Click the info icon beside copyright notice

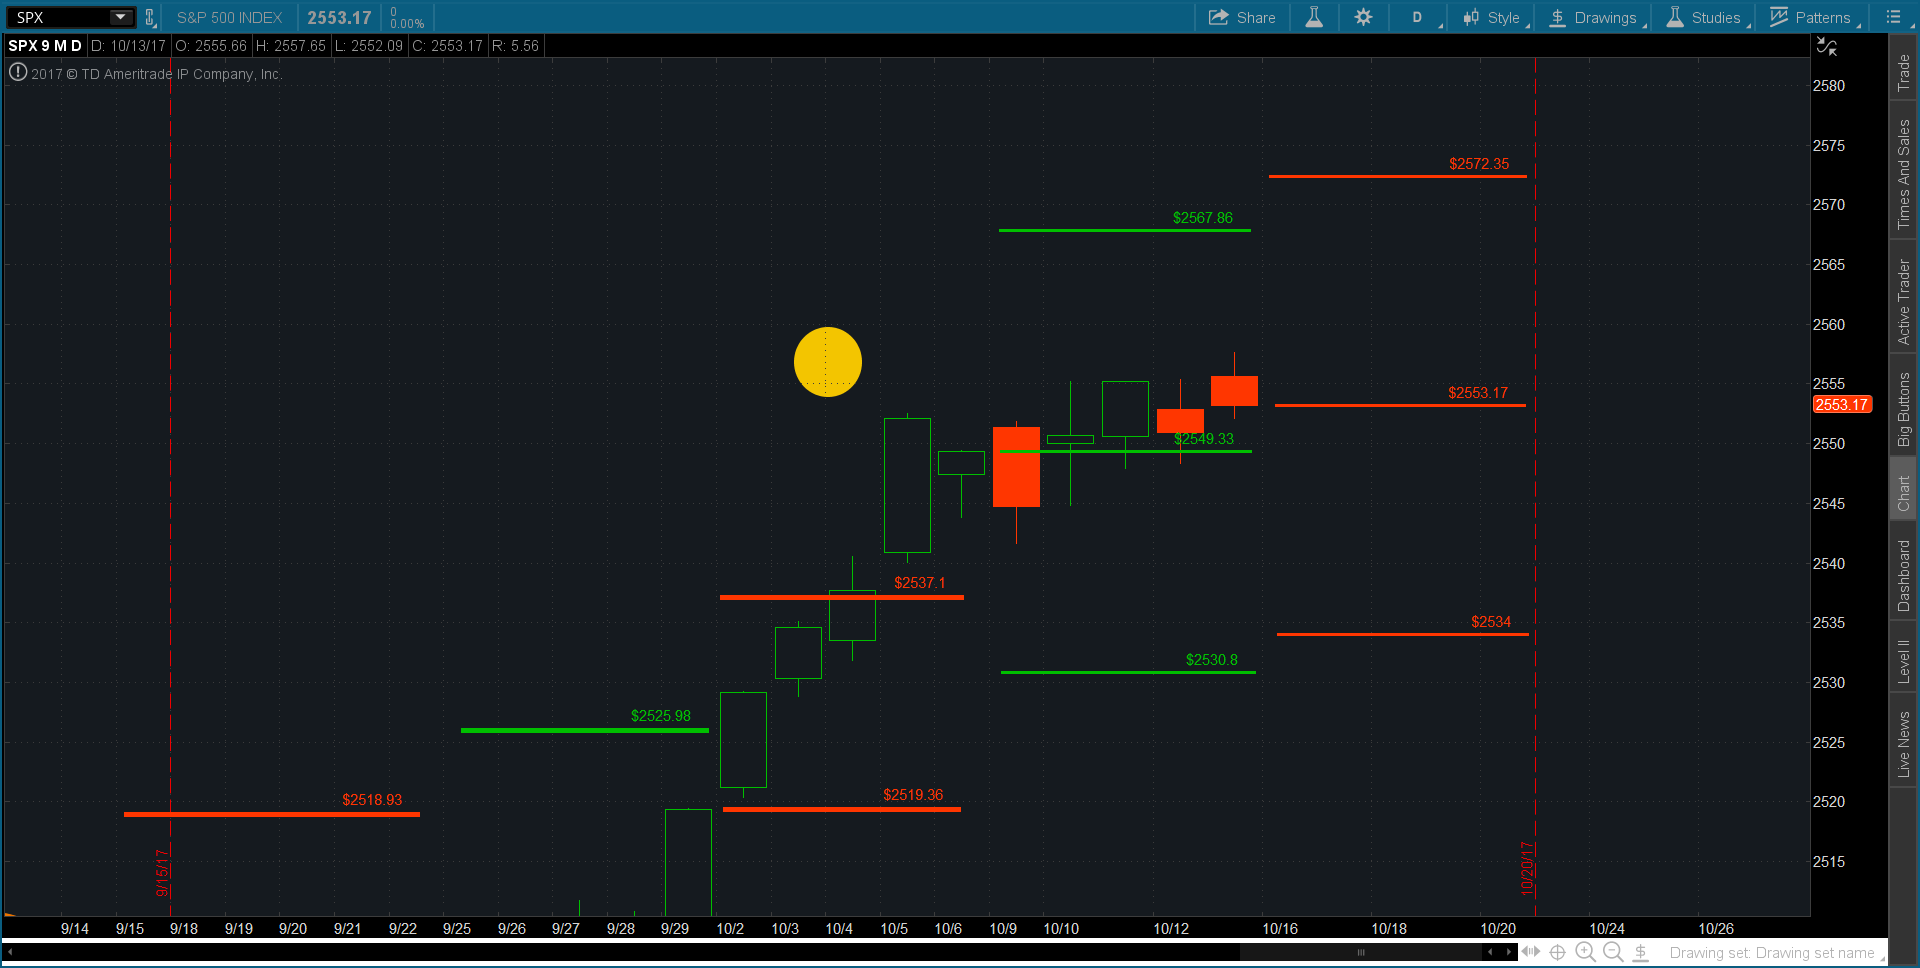[x=18, y=72]
